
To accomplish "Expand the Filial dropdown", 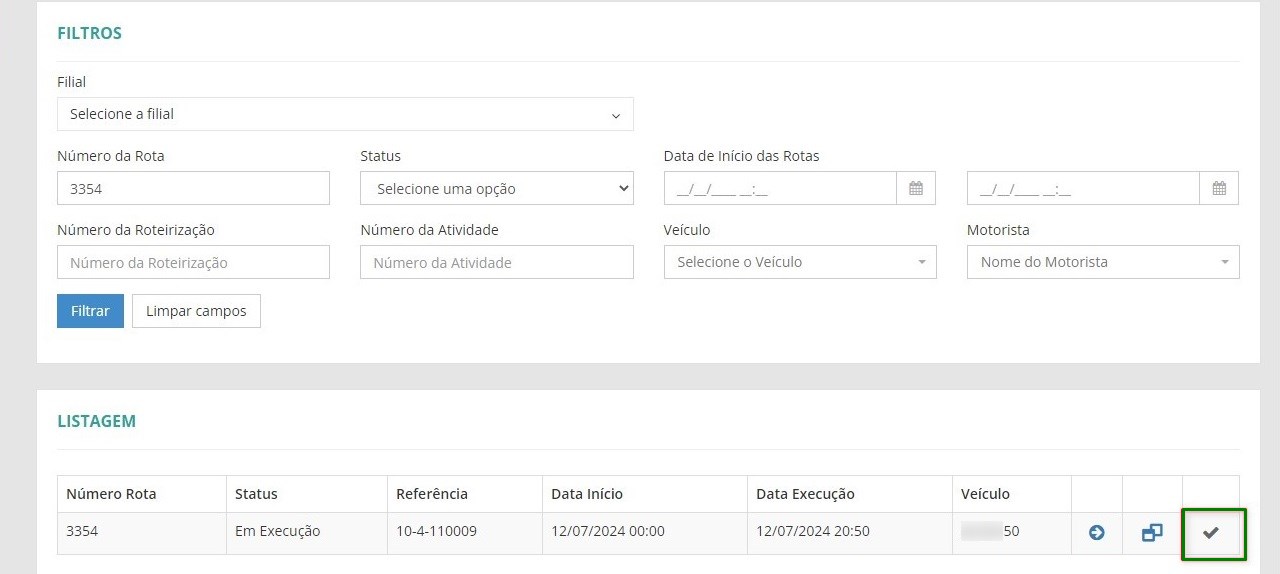I will coord(345,114).
